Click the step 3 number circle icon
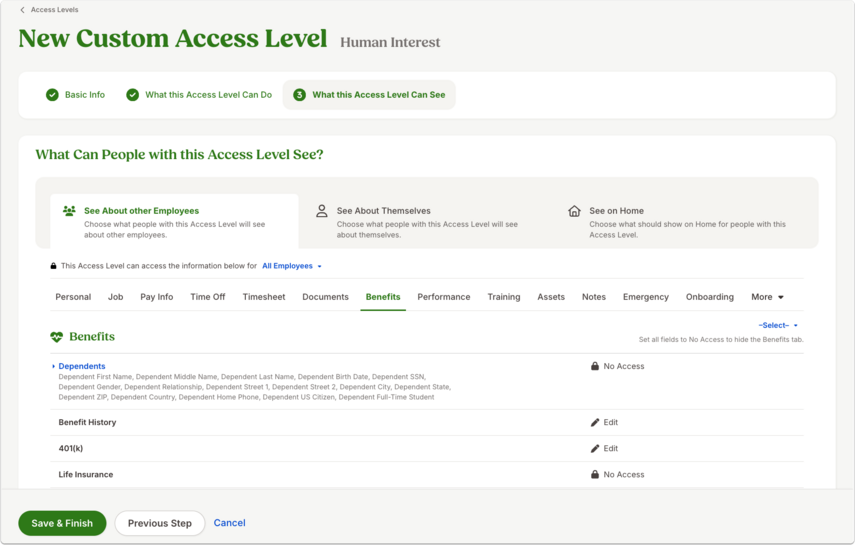The height and width of the screenshot is (545, 855). click(x=299, y=95)
